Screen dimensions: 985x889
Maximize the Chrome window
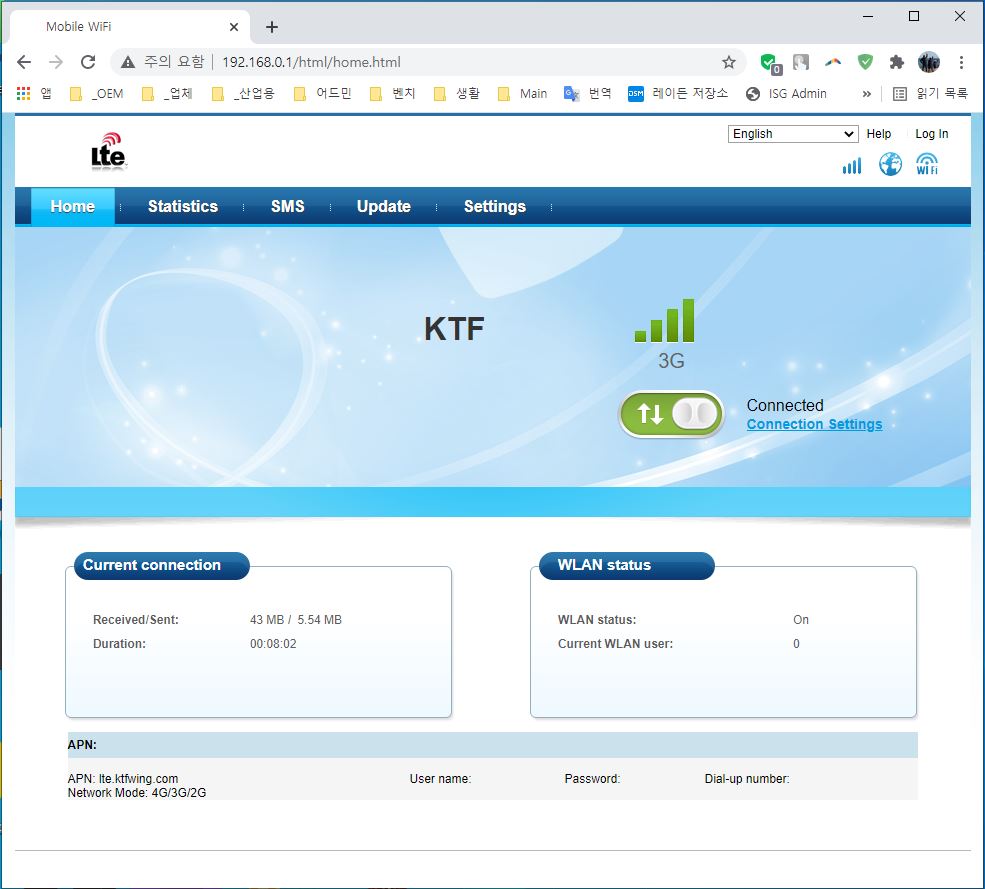coord(914,16)
